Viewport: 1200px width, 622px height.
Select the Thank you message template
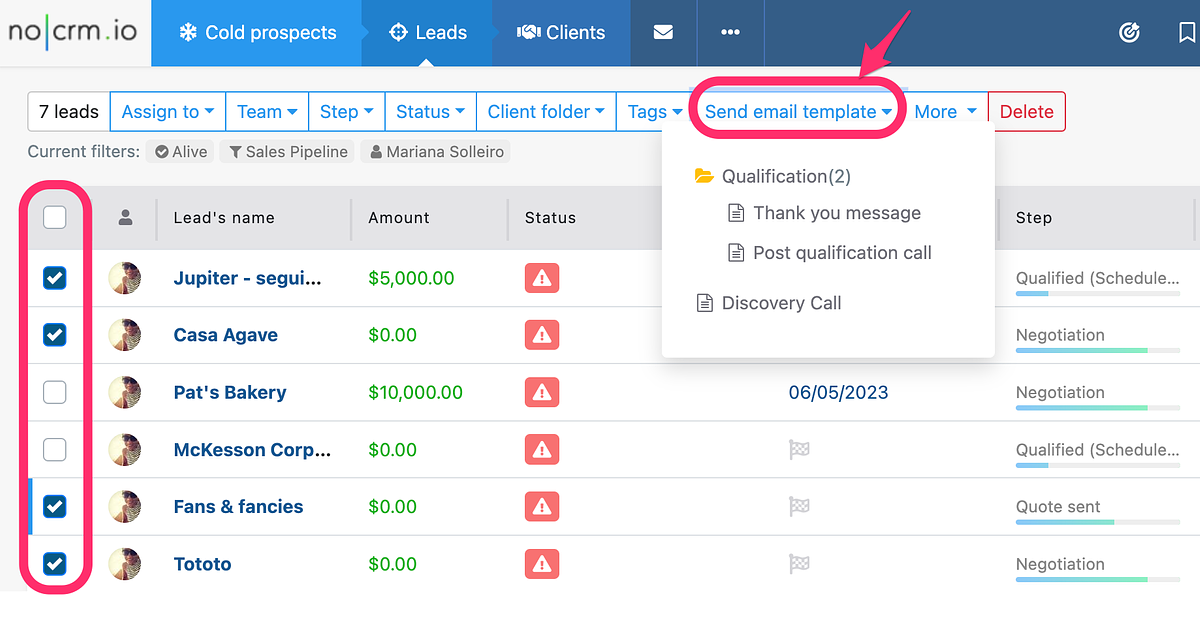click(x=837, y=213)
